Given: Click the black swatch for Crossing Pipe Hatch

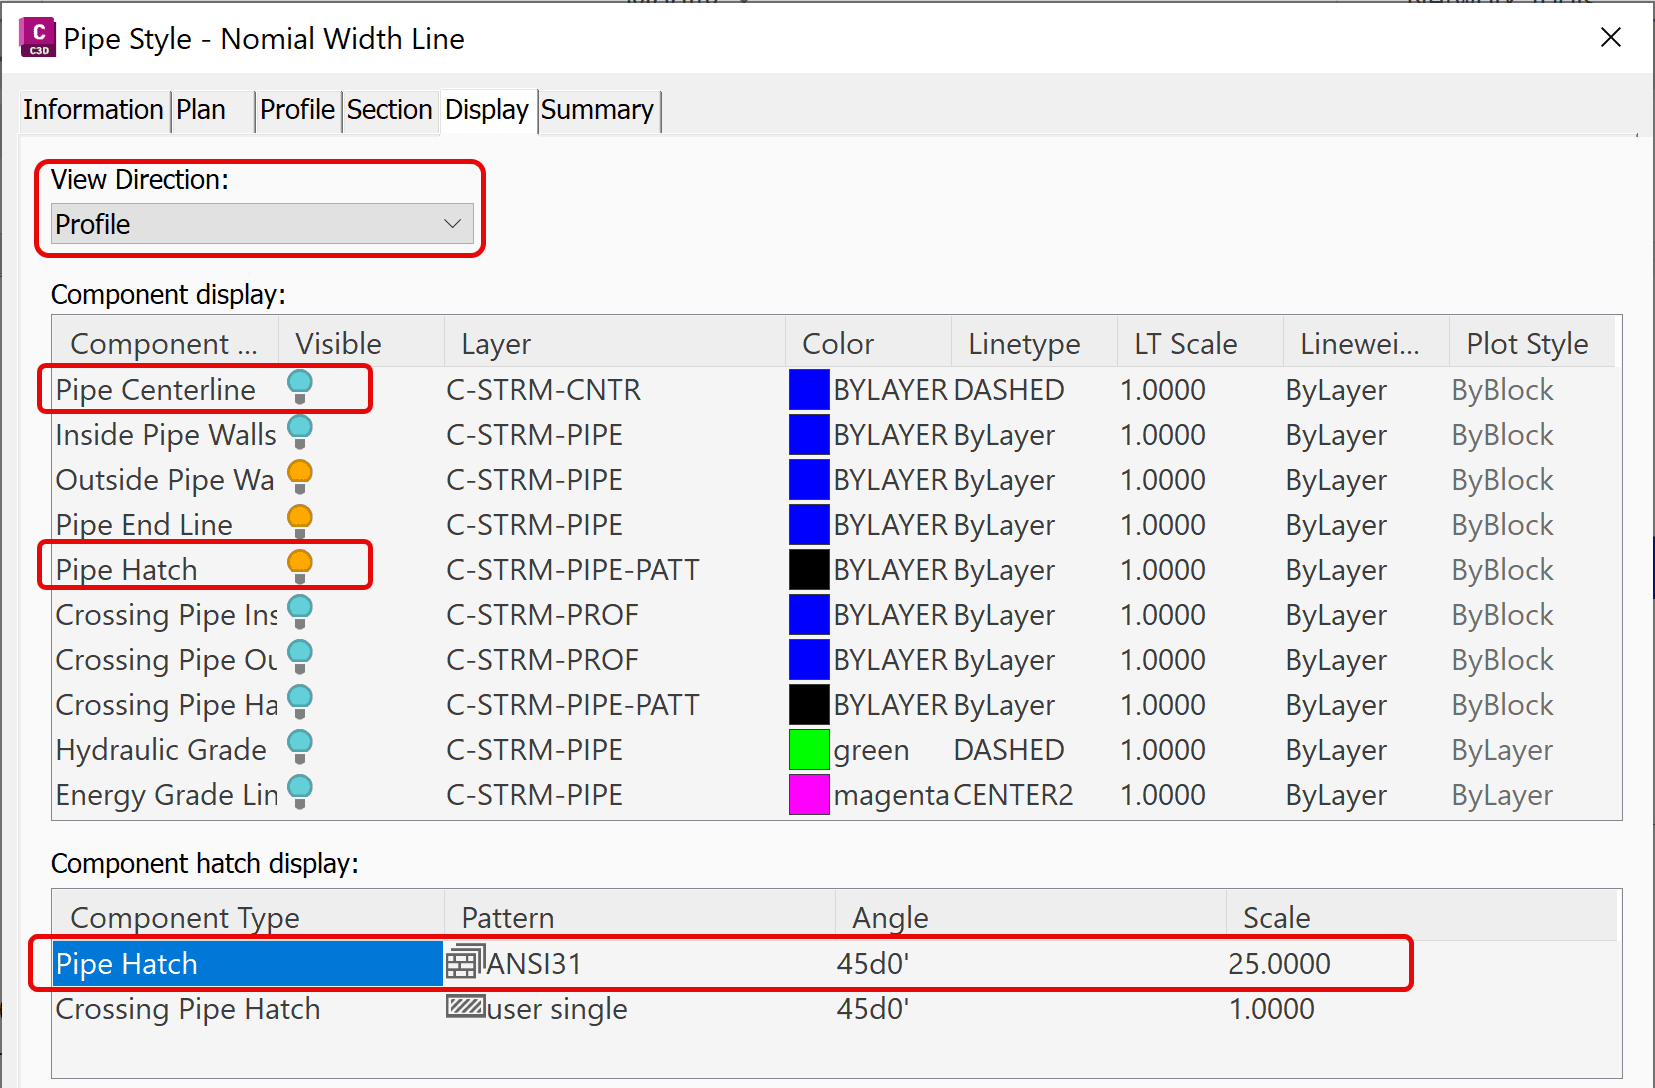Looking at the screenshot, I should point(809,704).
